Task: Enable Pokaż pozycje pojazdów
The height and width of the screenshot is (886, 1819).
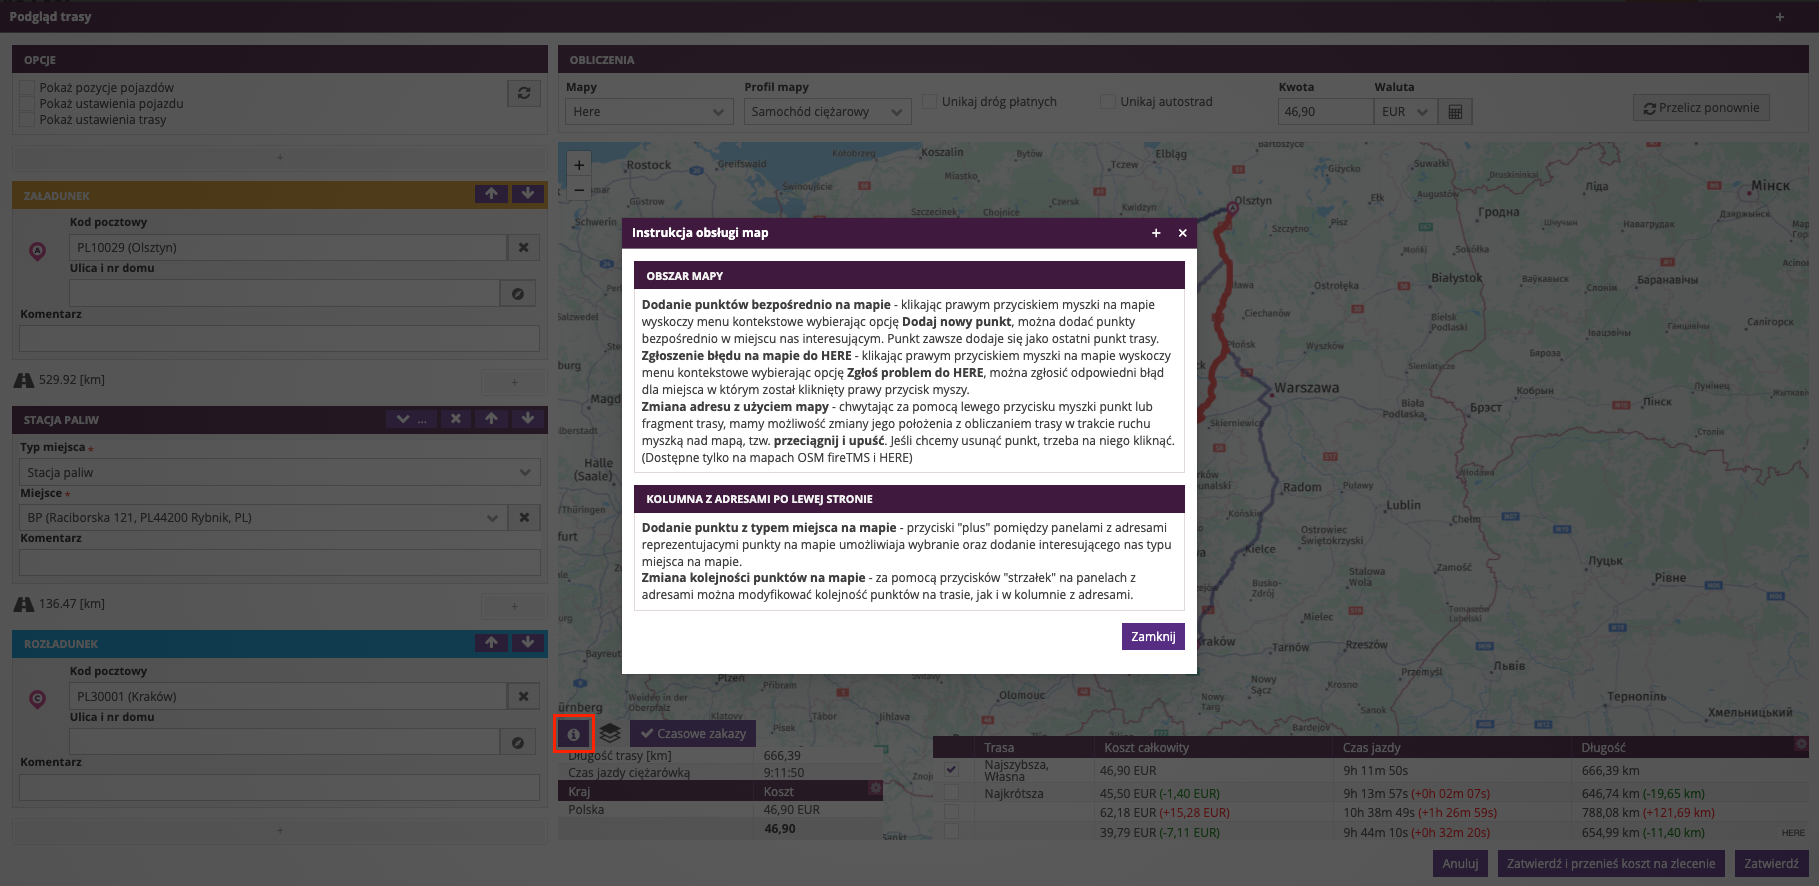Action: coord(27,88)
